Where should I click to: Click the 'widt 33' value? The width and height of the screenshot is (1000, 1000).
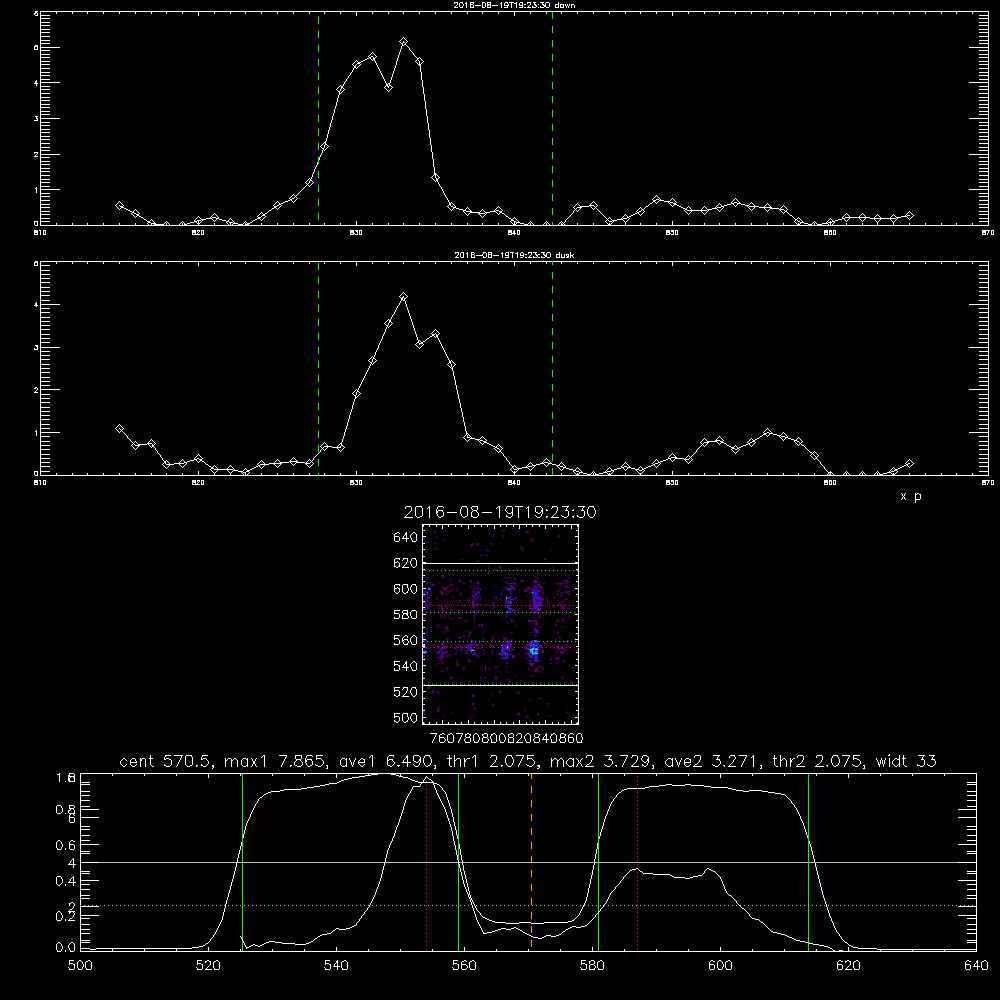coord(906,761)
